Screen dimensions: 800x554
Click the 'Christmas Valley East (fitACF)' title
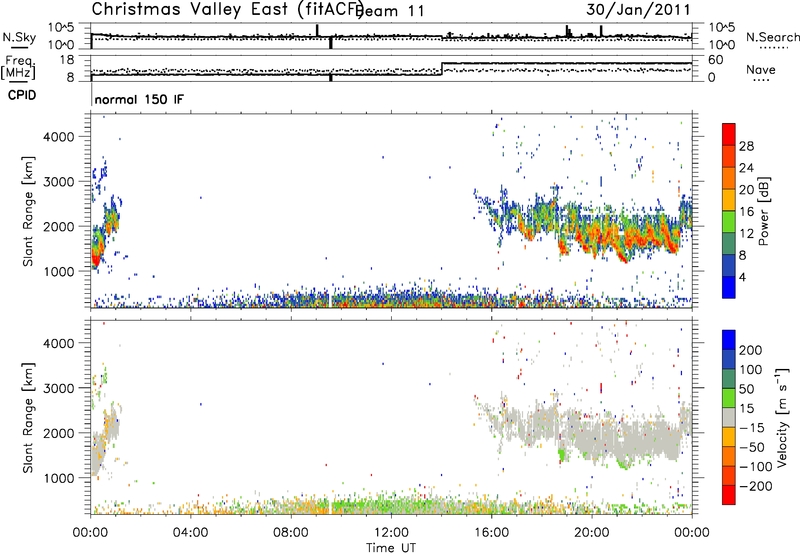[228, 9]
